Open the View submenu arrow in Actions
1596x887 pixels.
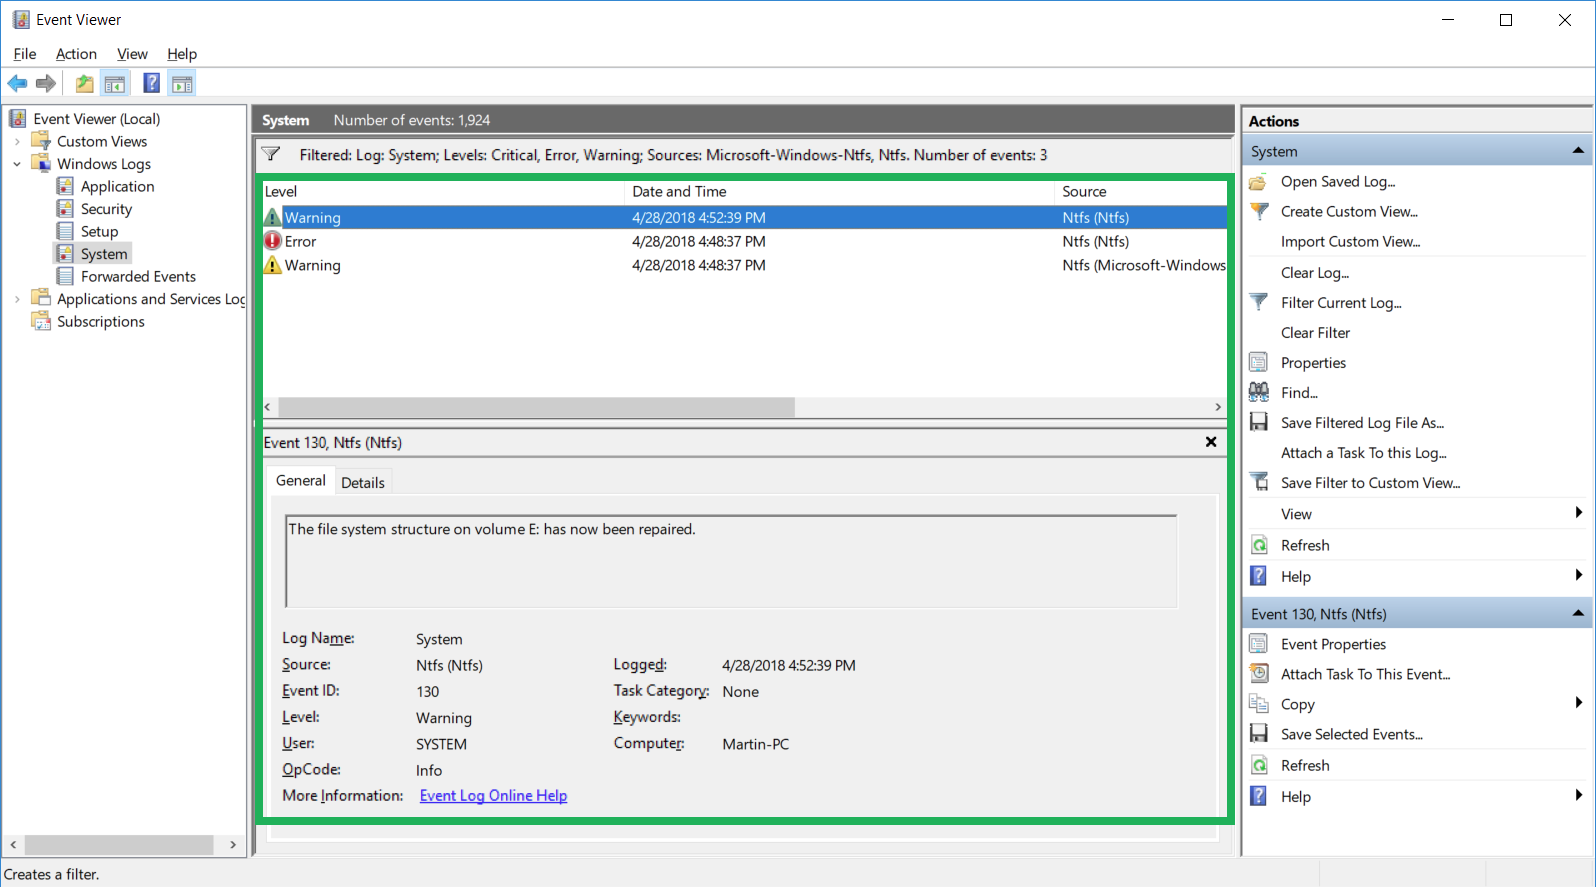point(1578,513)
